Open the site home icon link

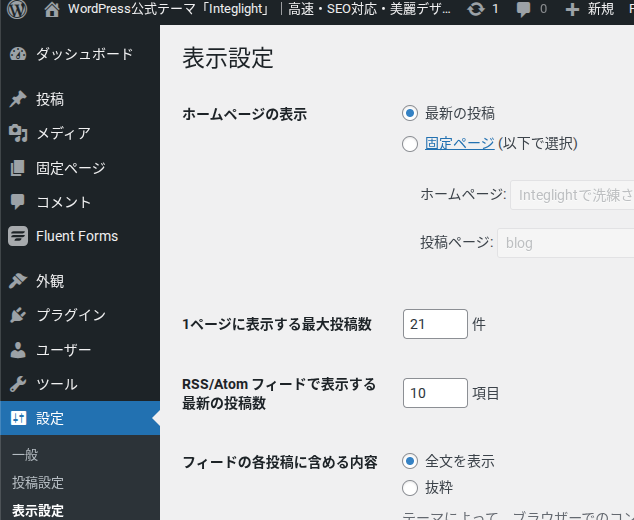pos(52,9)
